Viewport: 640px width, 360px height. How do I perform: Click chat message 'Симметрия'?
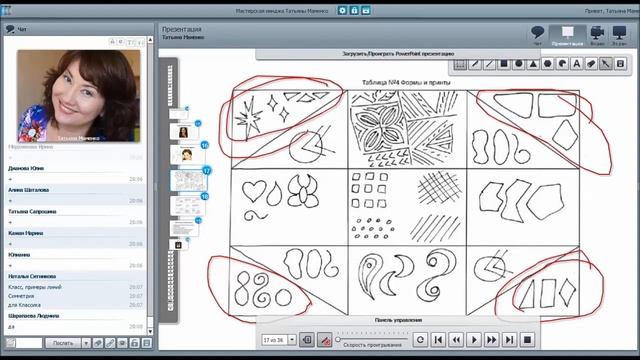point(21,296)
